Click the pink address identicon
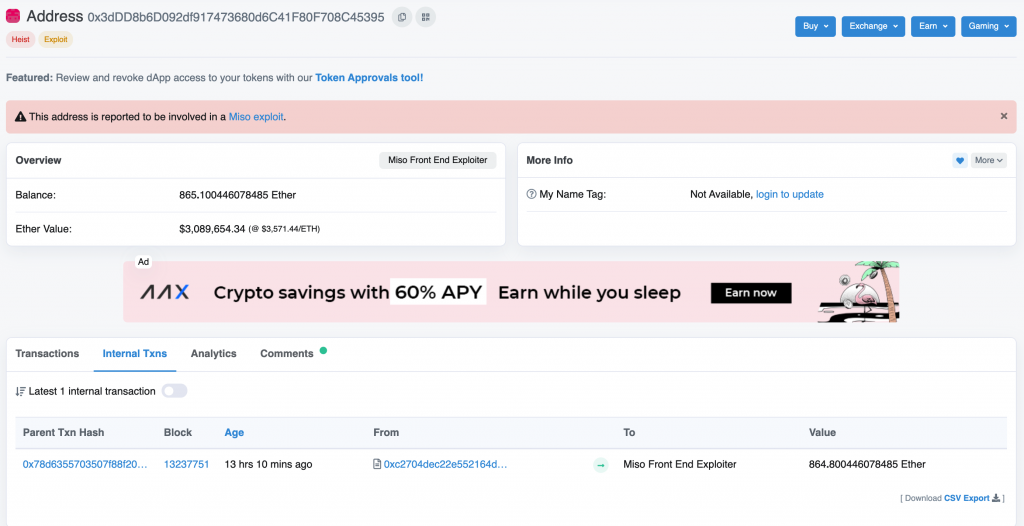Viewport: 1024px width, 526px height. click(13, 16)
